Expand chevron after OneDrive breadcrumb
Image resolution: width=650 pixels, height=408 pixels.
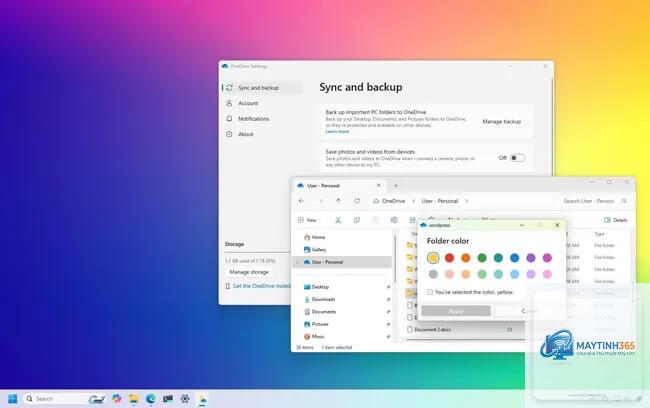pyautogui.click(x=413, y=201)
